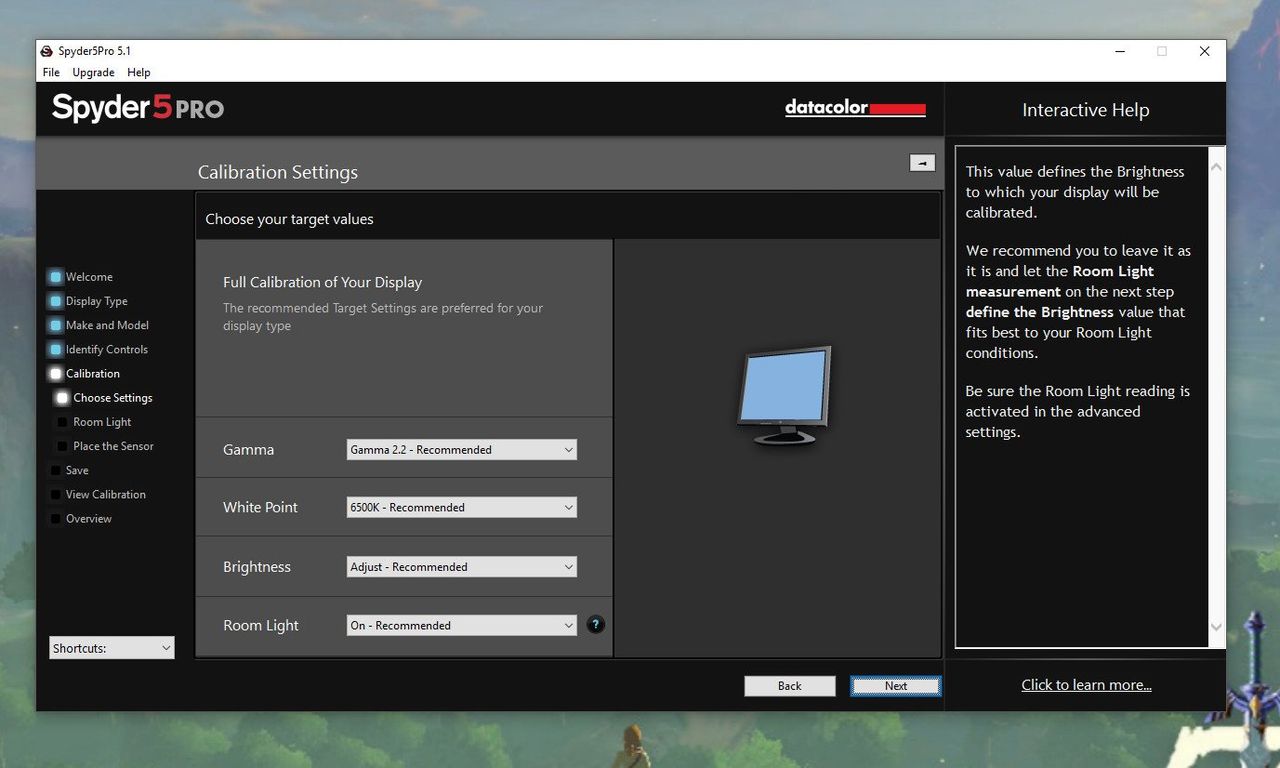Click the Interactive Help scrollbar up arrow
The width and height of the screenshot is (1280, 768).
click(x=1216, y=167)
